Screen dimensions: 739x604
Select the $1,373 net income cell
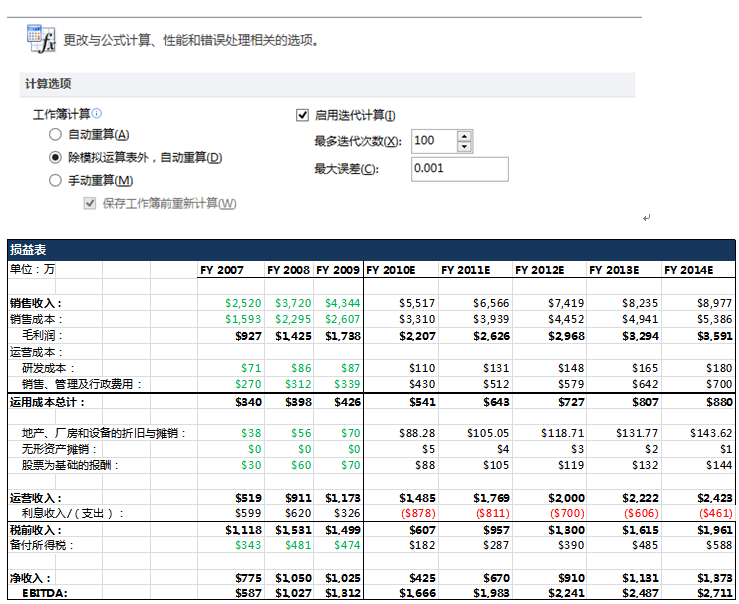click(x=712, y=578)
